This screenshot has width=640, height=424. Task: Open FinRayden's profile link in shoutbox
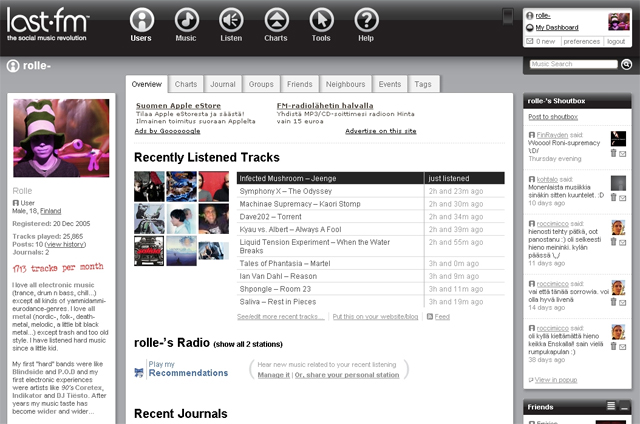pyautogui.click(x=552, y=135)
